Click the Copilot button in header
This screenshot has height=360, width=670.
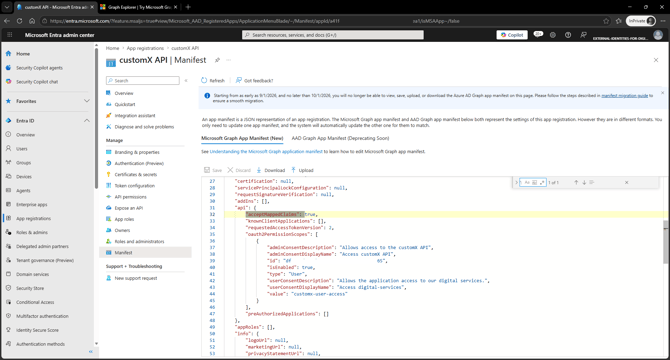(512, 35)
